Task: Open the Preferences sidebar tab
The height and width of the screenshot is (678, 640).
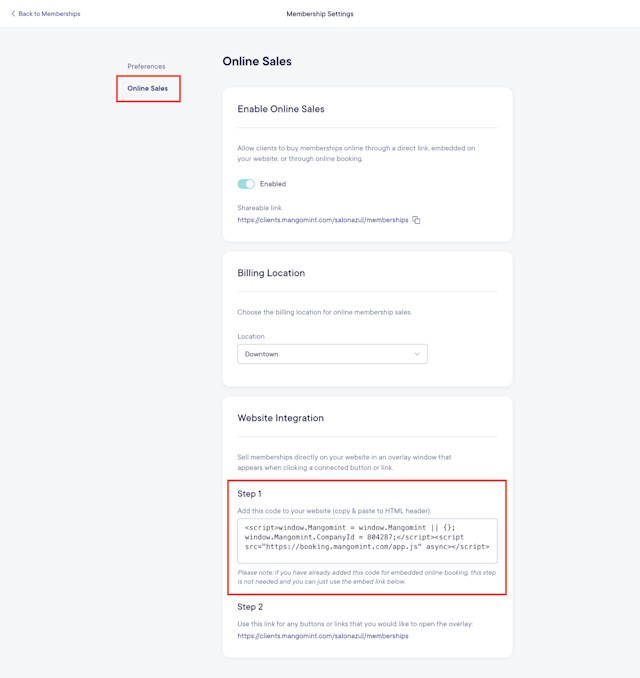Action: pos(146,66)
